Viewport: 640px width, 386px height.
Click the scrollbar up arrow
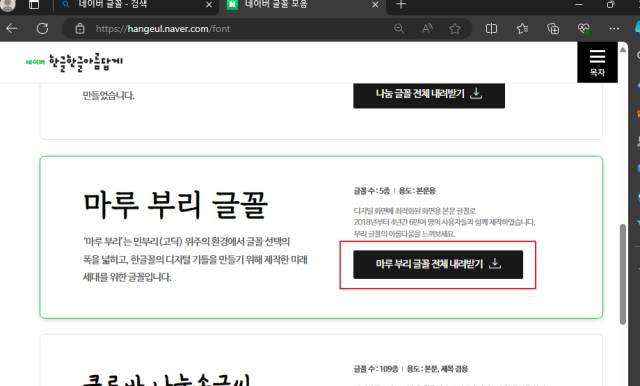623,50
